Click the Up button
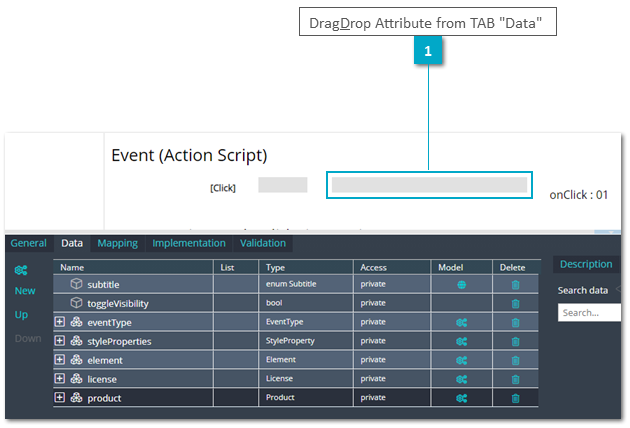The image size is (630, 428). pos(21,315)
